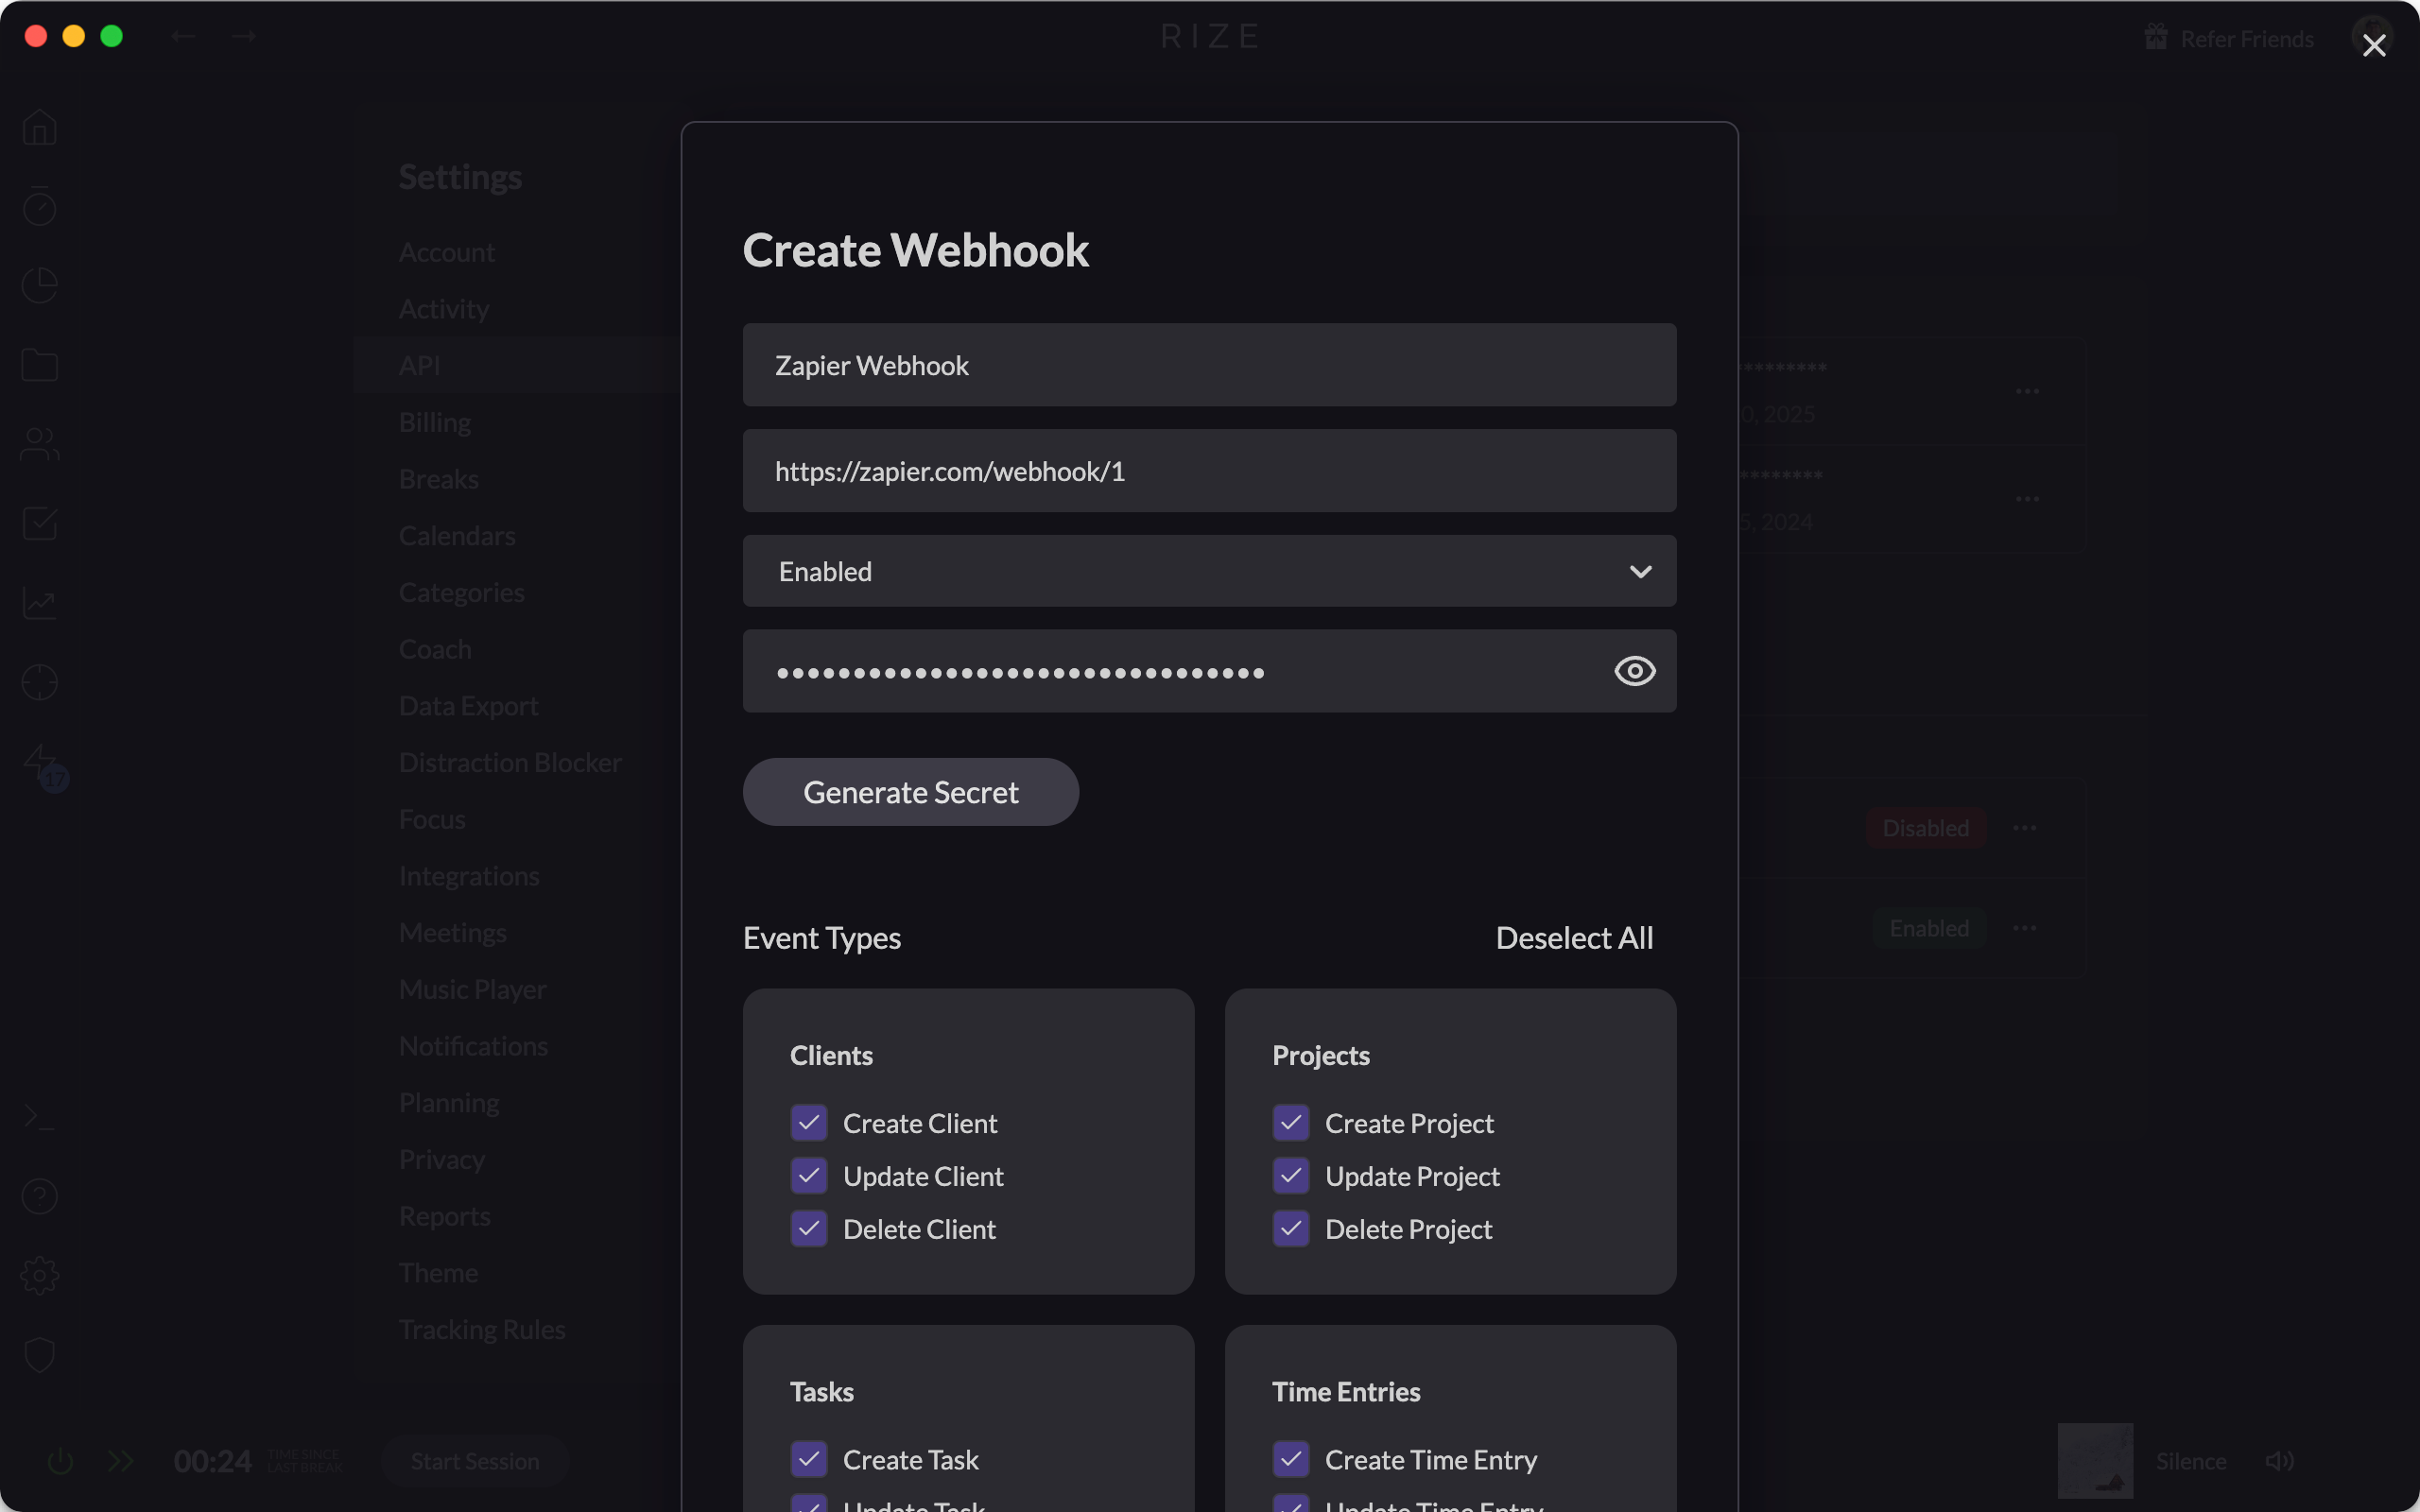Click the Generate Secret button

(x=910, y=792)
